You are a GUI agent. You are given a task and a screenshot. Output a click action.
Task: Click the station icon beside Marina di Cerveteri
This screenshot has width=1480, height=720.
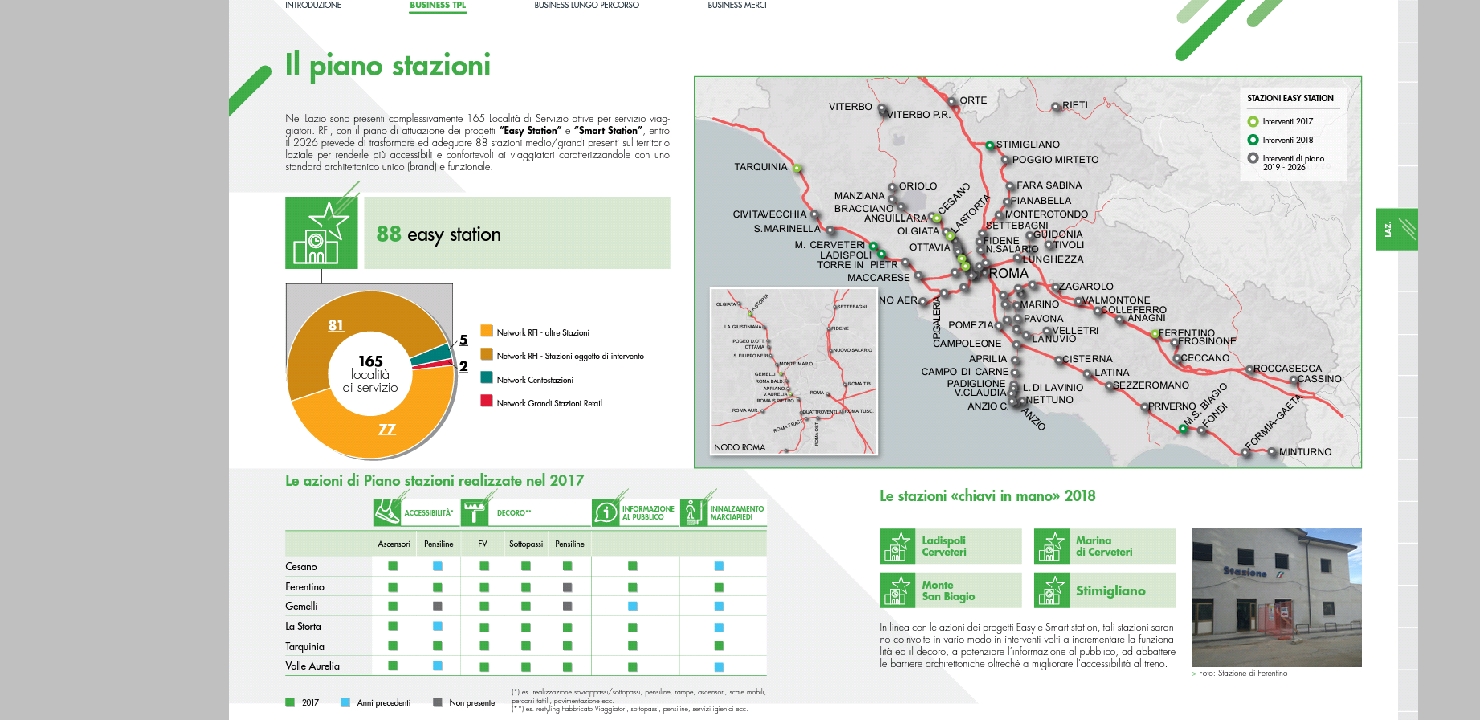(1051, 547)
